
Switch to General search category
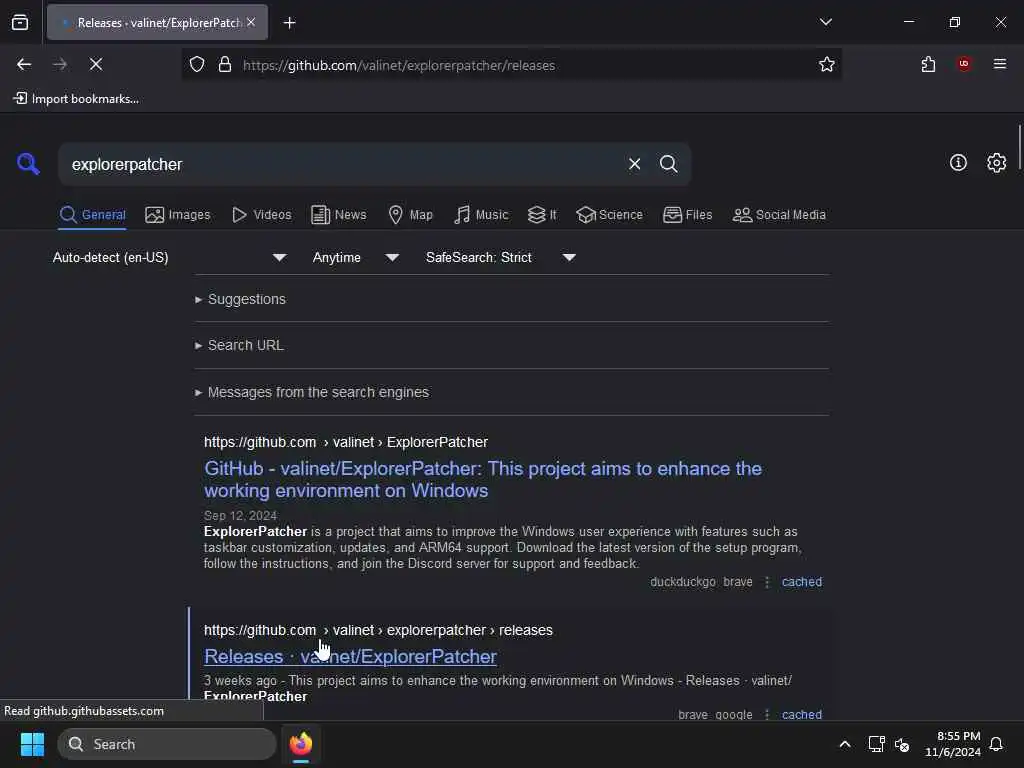[x=92, y=215]
